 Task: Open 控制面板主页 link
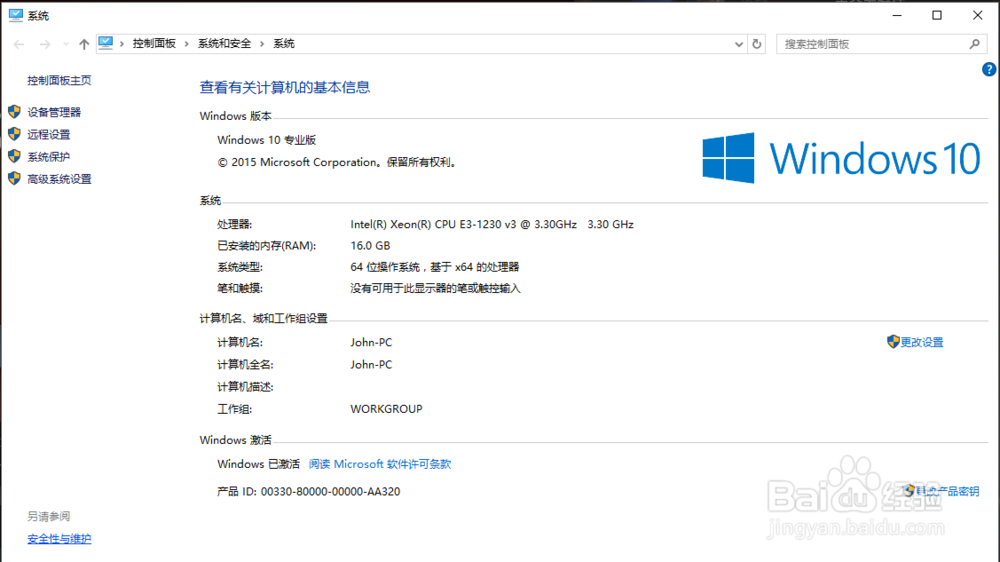pyautogui.click(x=59, y=80)
